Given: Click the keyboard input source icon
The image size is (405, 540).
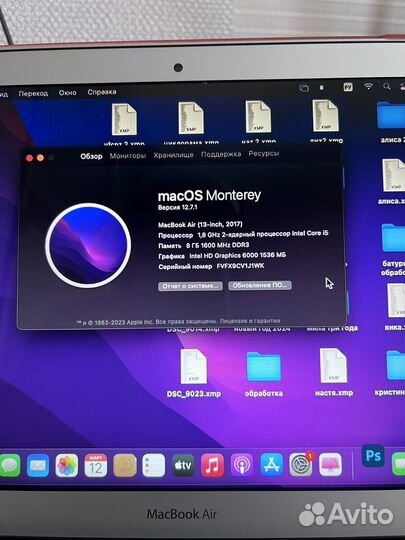Looking at the screenshot, I should (x=348, y=87).
